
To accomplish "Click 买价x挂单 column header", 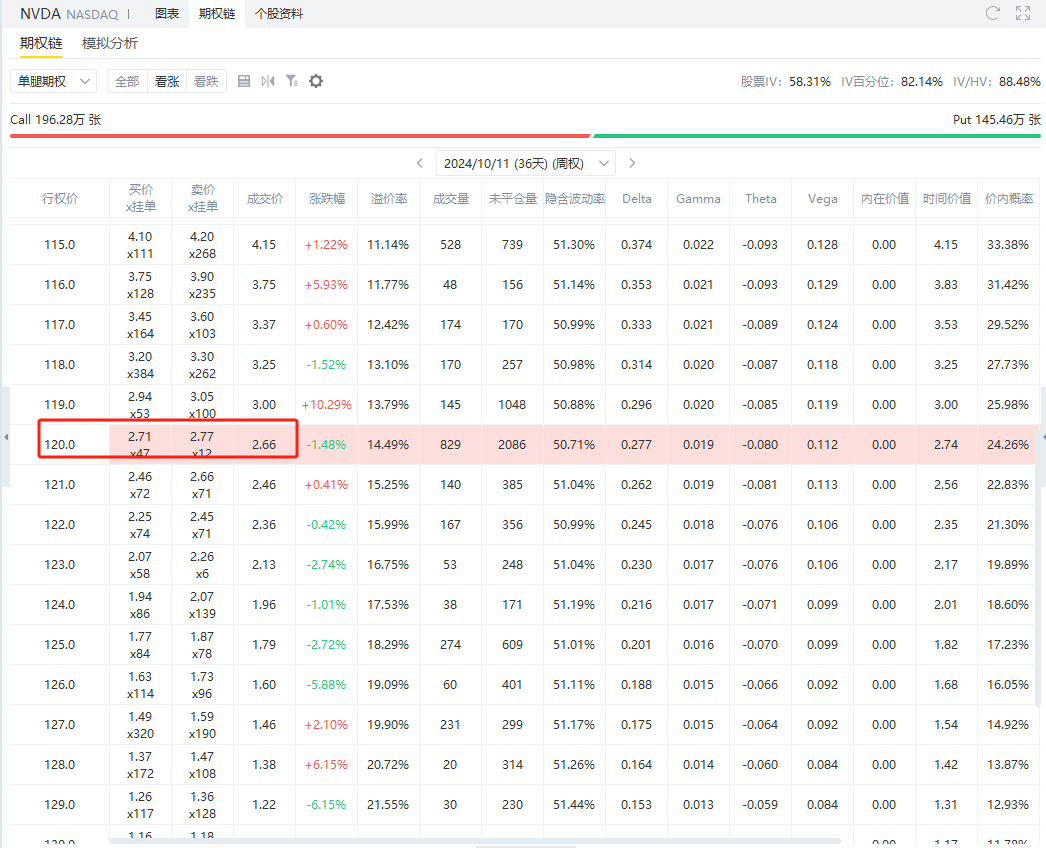I will click(x=141, y=198).
